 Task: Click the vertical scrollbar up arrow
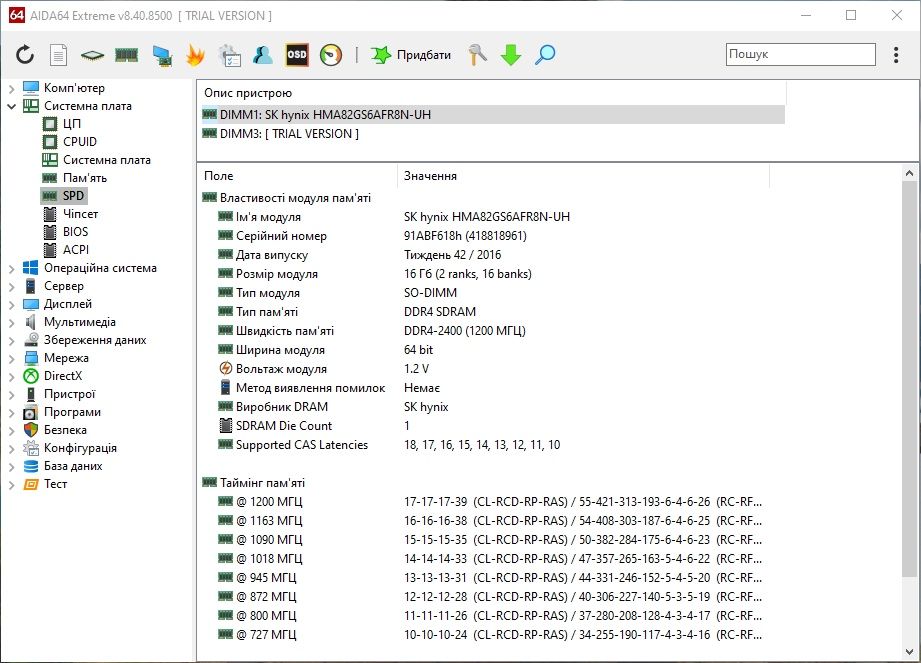click(x=909, y=173)
